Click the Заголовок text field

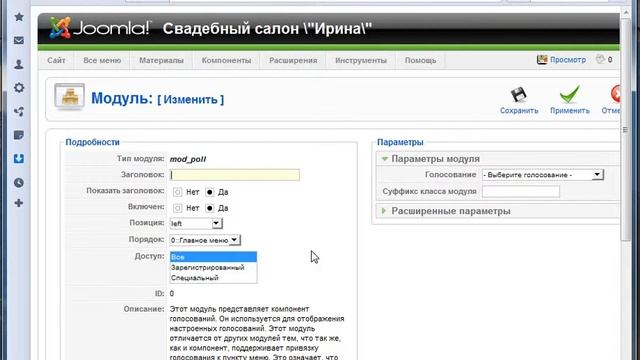235,175
